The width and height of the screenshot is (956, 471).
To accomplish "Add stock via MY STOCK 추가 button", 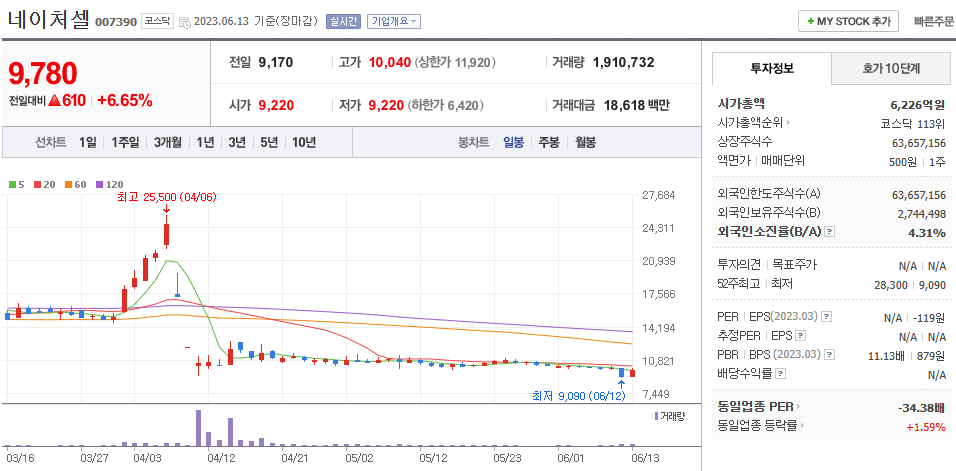I will tap(848, 21).
